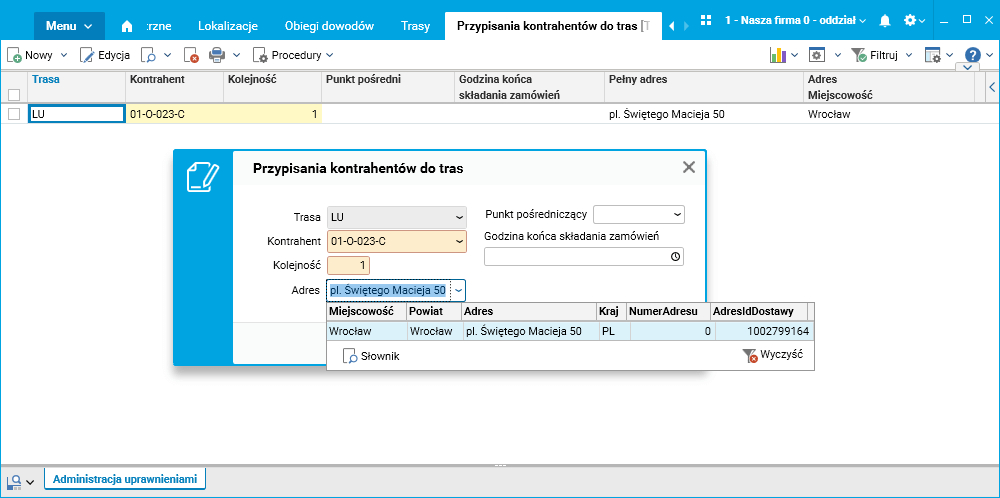Click the edit document icon in dialog
The height and width of the screenshot is (498, 1000).
pos(203,177)
